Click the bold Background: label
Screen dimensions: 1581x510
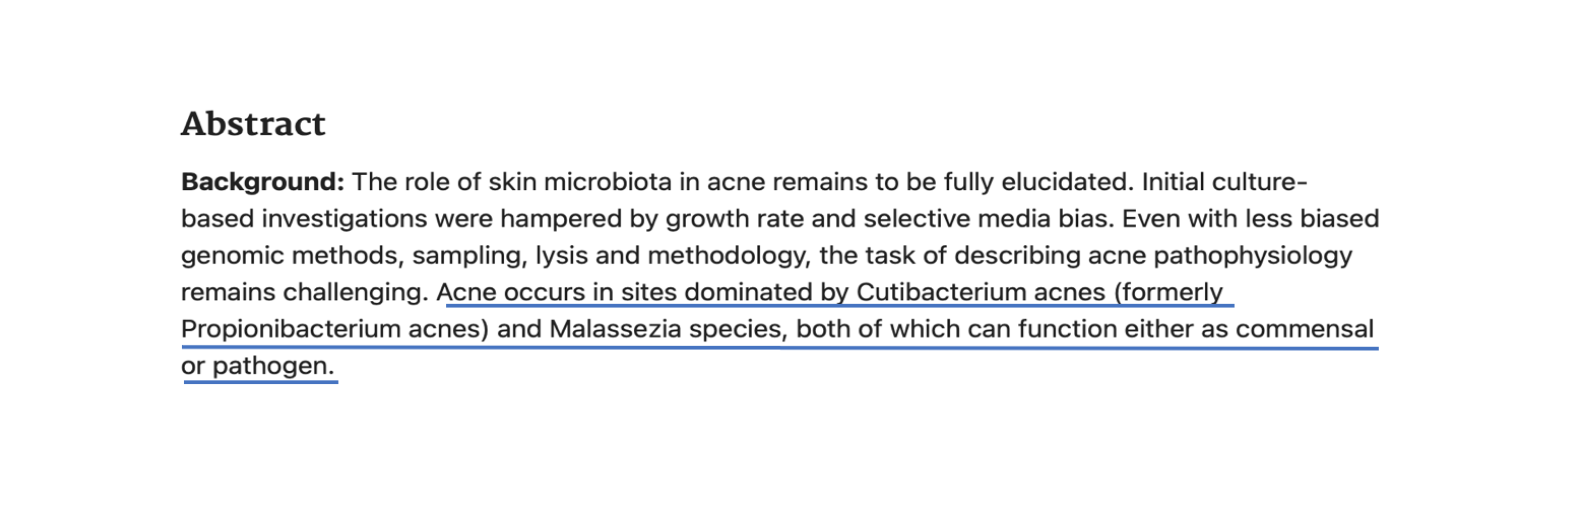click(x=262, y=182)
